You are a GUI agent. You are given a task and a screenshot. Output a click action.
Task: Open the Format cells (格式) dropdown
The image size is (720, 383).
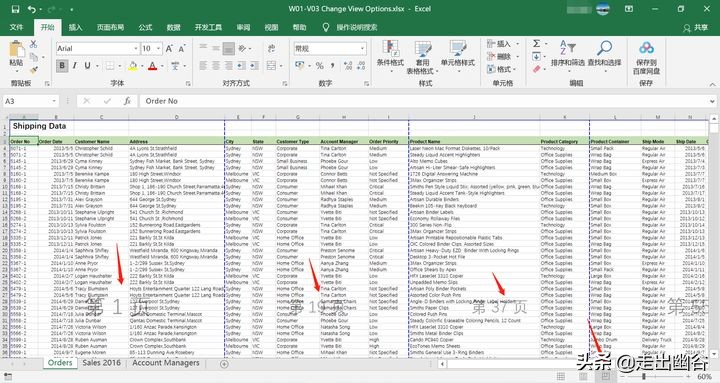point(501,69)
